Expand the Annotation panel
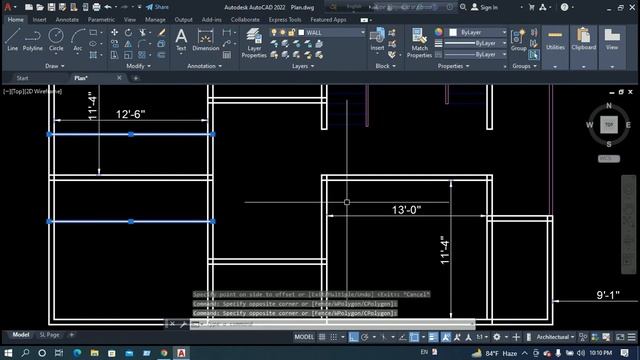This screenshot has width=640, height=360. [x=204, y=66]
